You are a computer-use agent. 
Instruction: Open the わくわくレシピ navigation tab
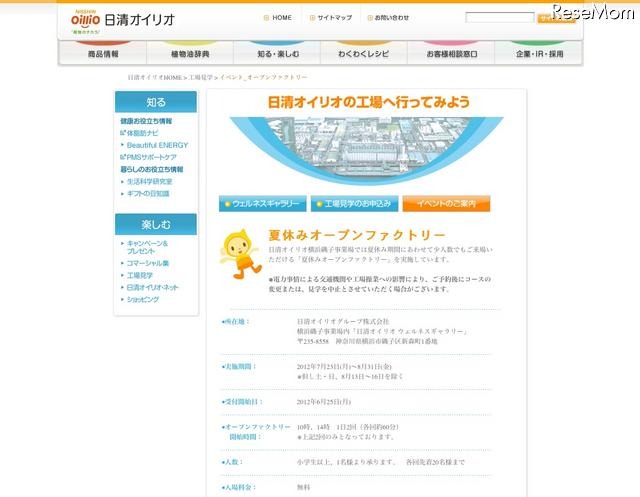click(364, 53)
